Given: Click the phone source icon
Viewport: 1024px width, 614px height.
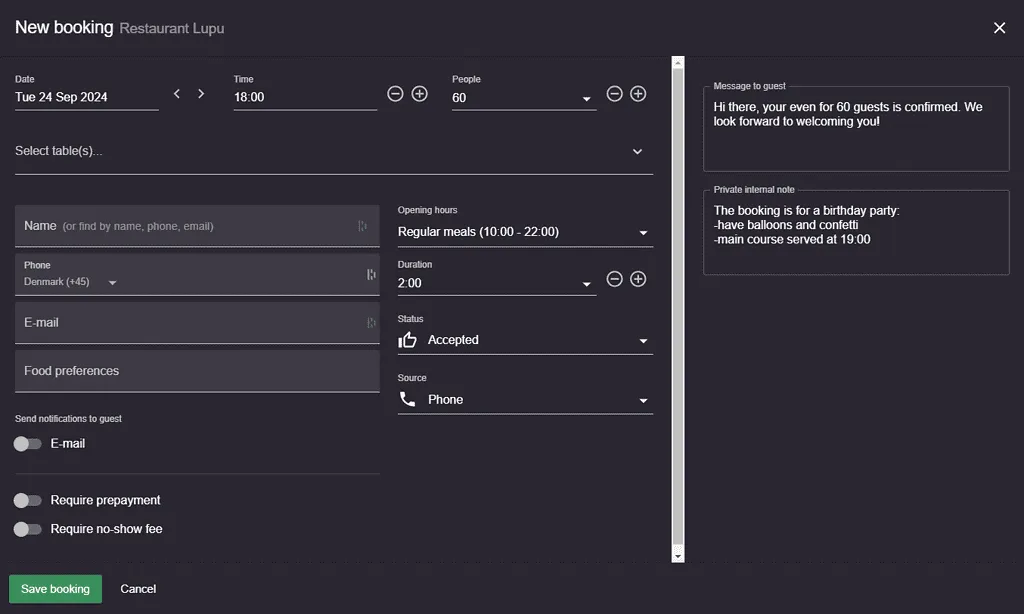Looking at the screenshot, I should [408, 399].
